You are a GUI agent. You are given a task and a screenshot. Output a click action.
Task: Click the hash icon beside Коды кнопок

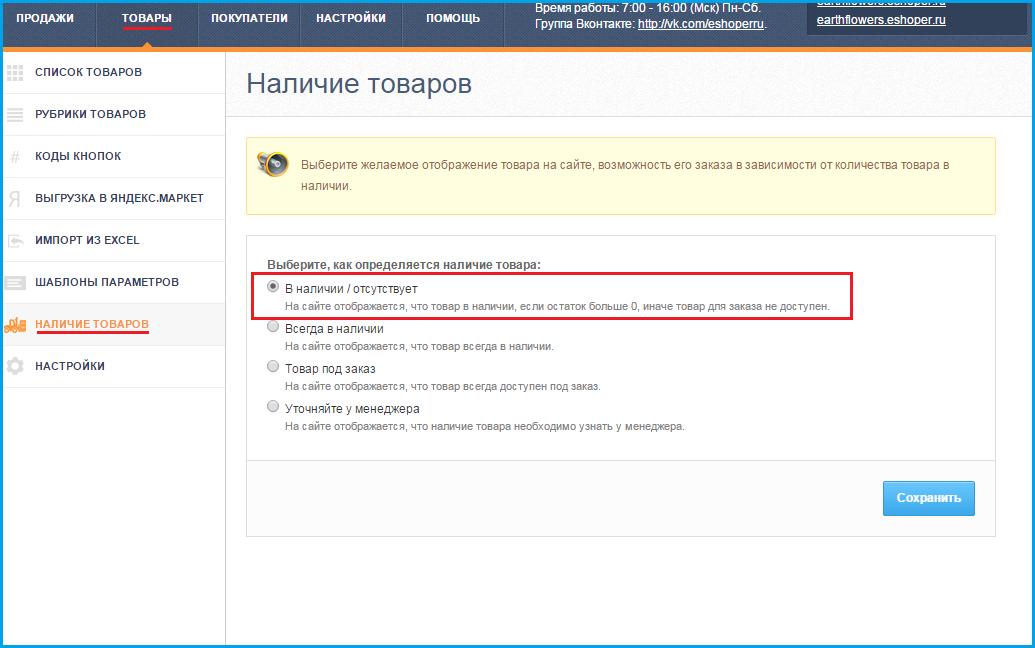click(x=15, y=157)
